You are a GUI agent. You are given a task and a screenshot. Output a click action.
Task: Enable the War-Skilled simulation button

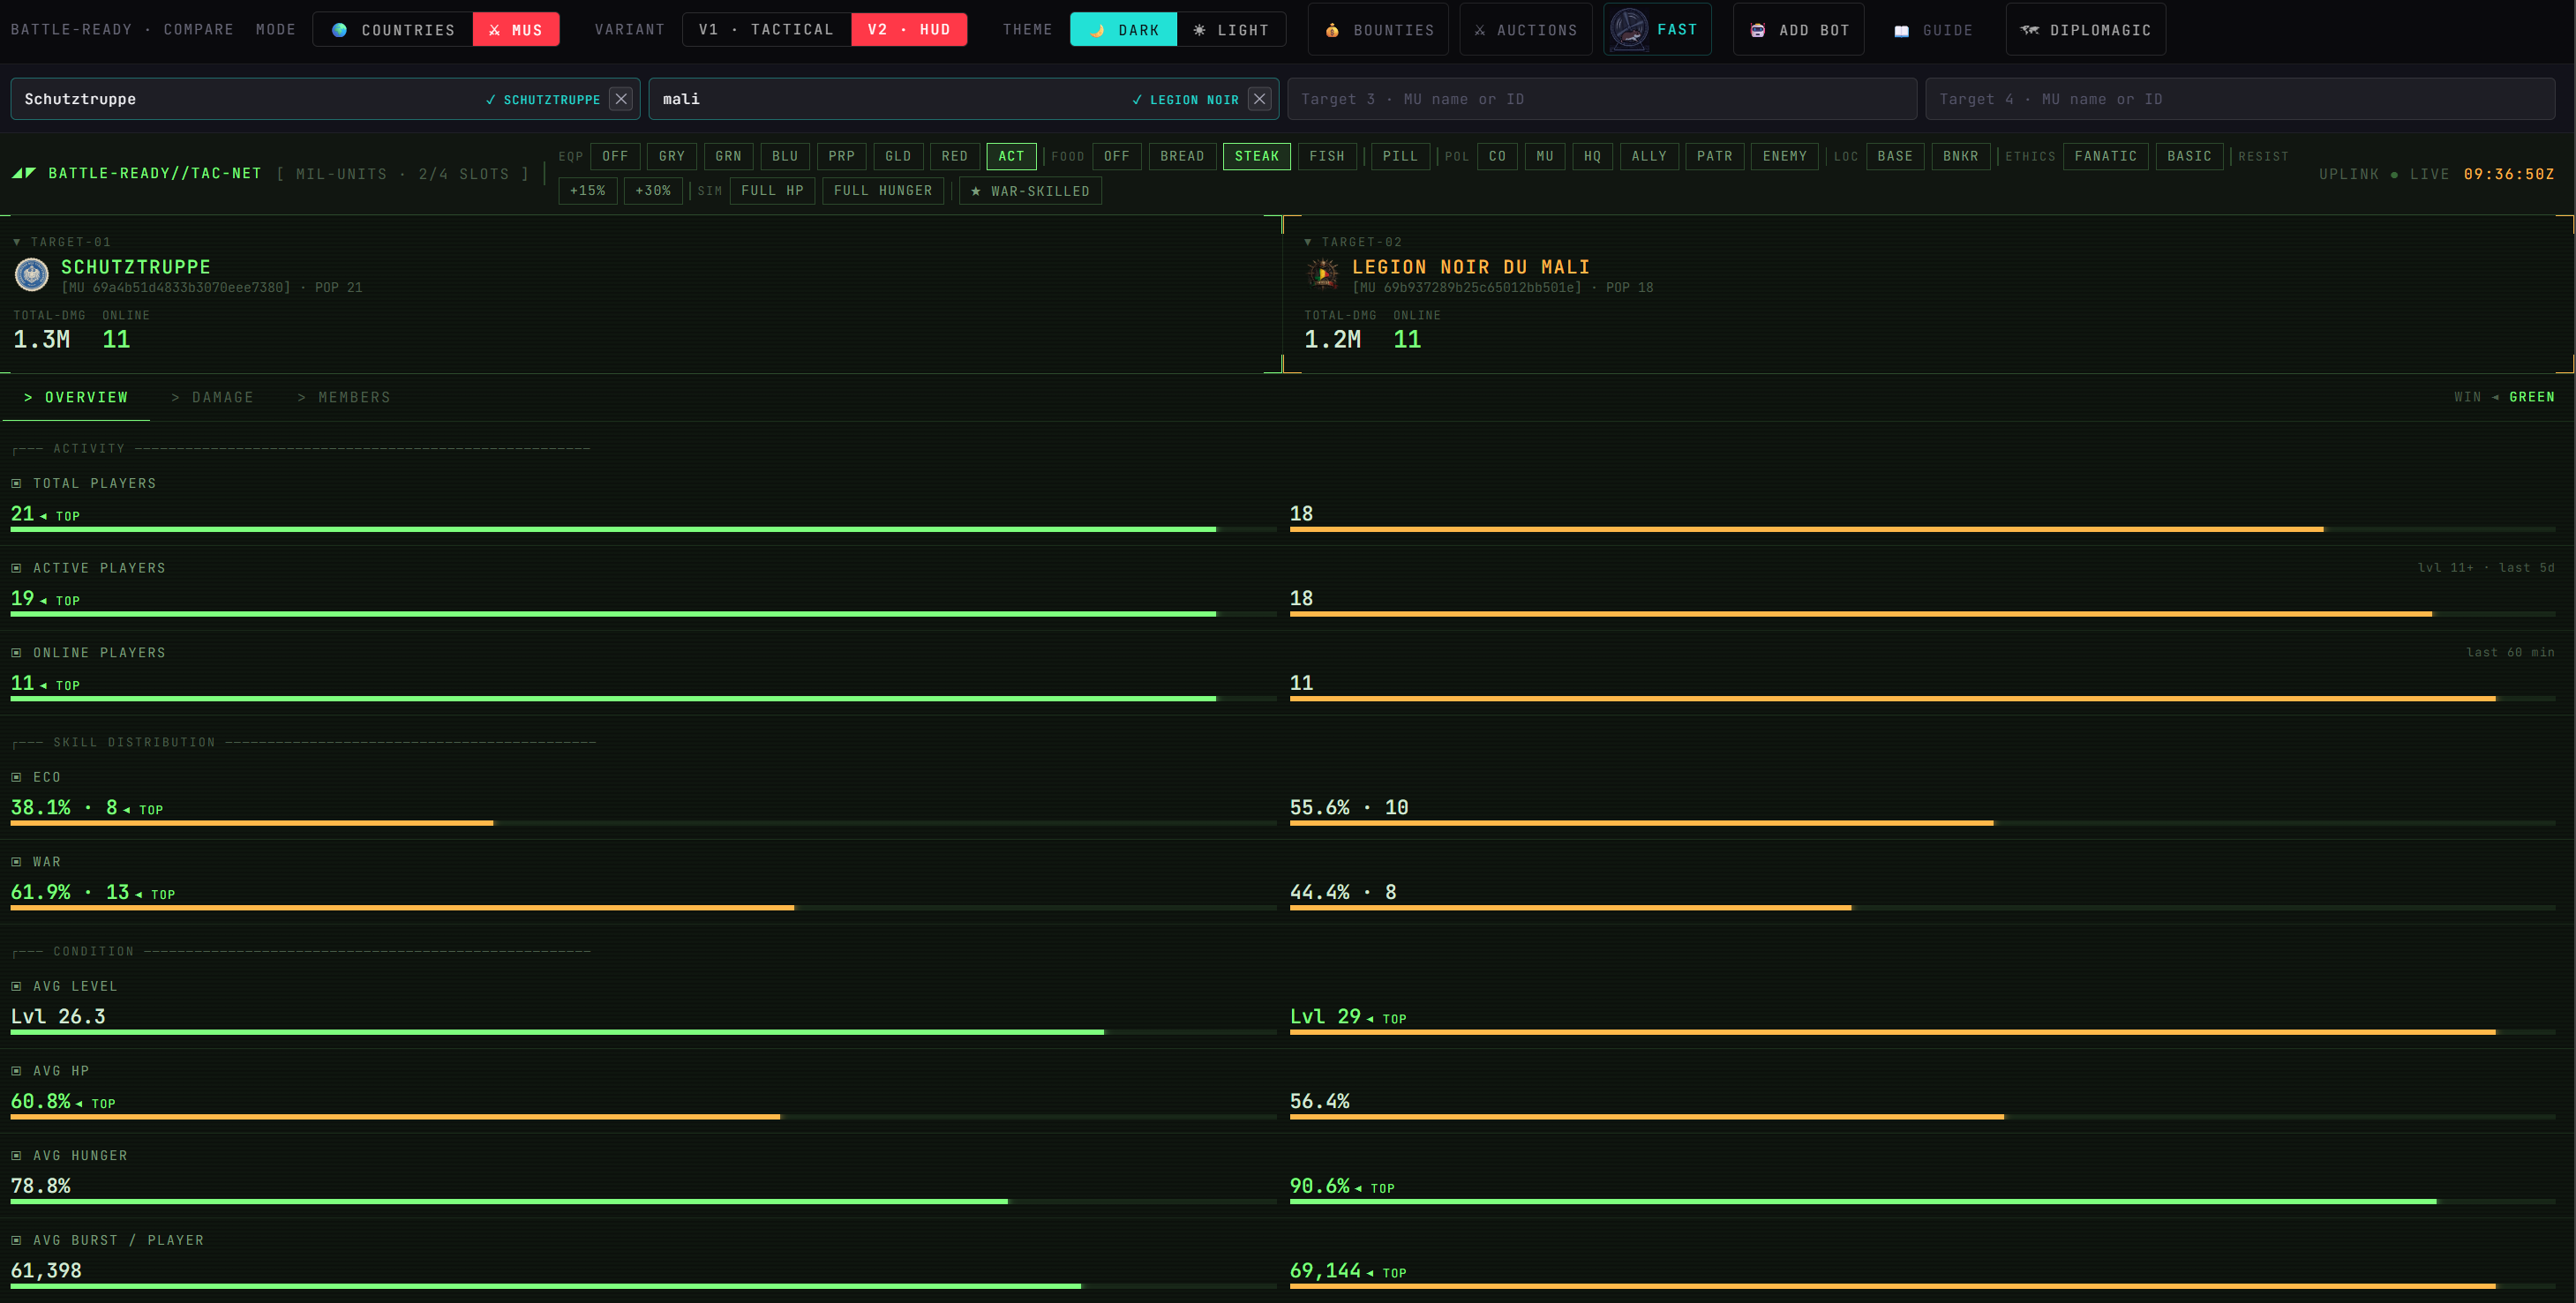click(x=1030, y=191)
